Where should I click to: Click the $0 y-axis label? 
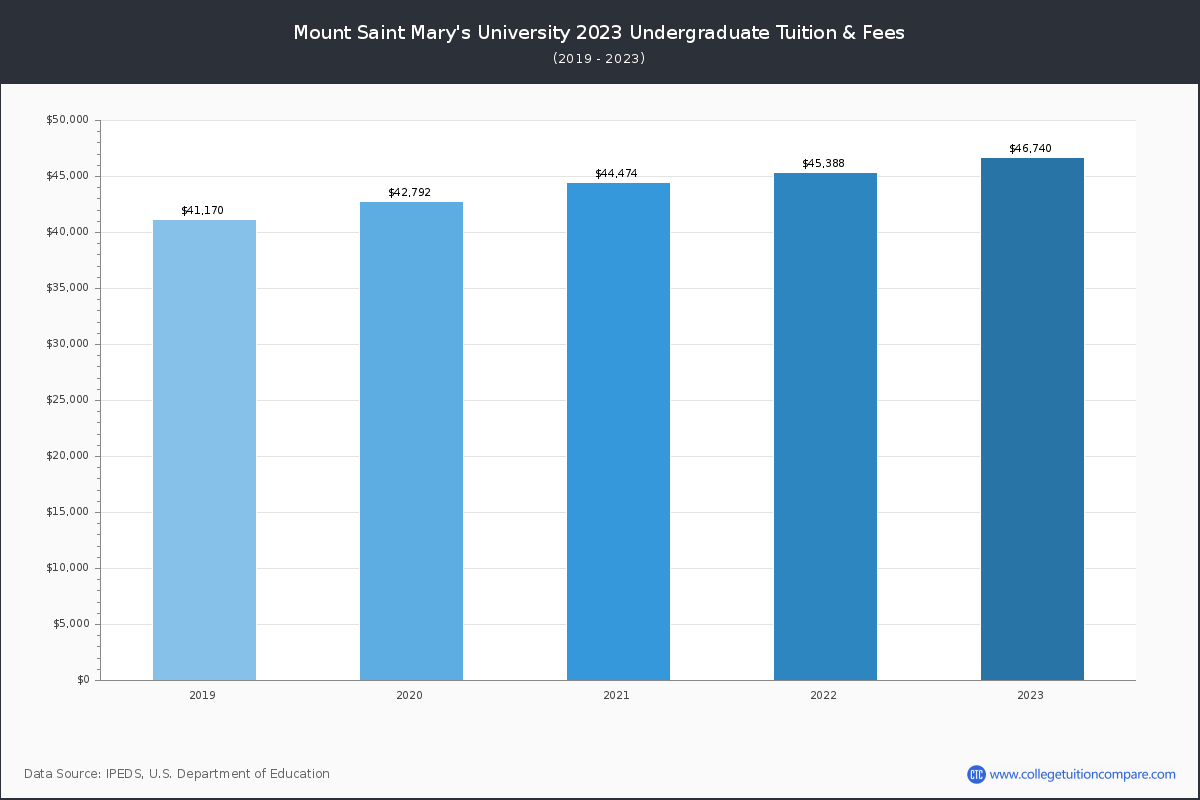(x=83, y=680)
